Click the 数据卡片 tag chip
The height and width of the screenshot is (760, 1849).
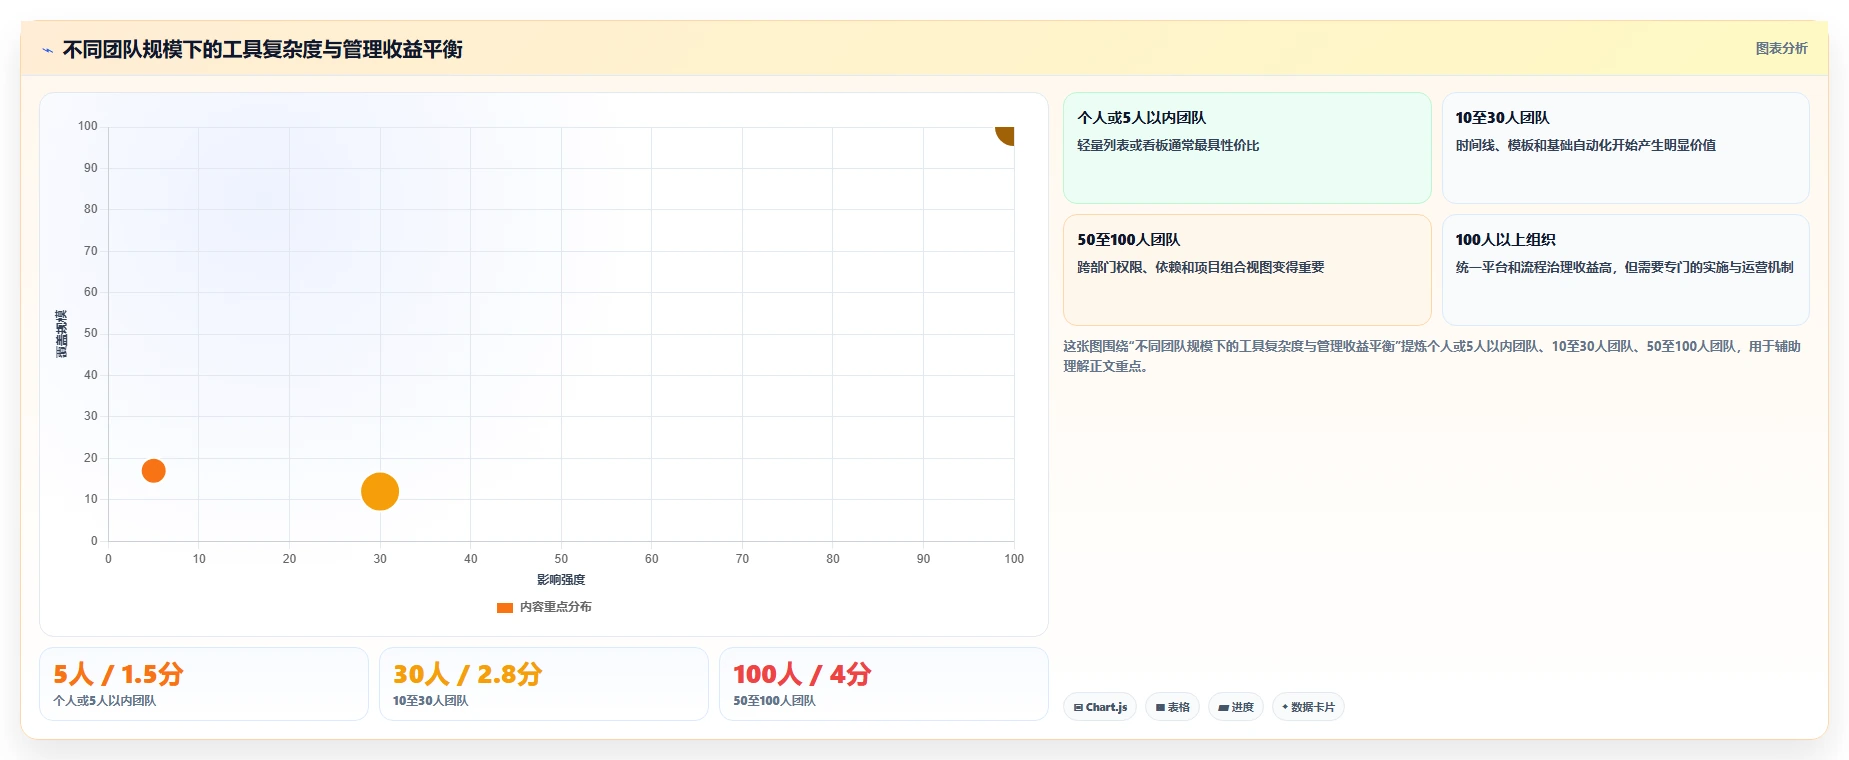(1308, 707)
